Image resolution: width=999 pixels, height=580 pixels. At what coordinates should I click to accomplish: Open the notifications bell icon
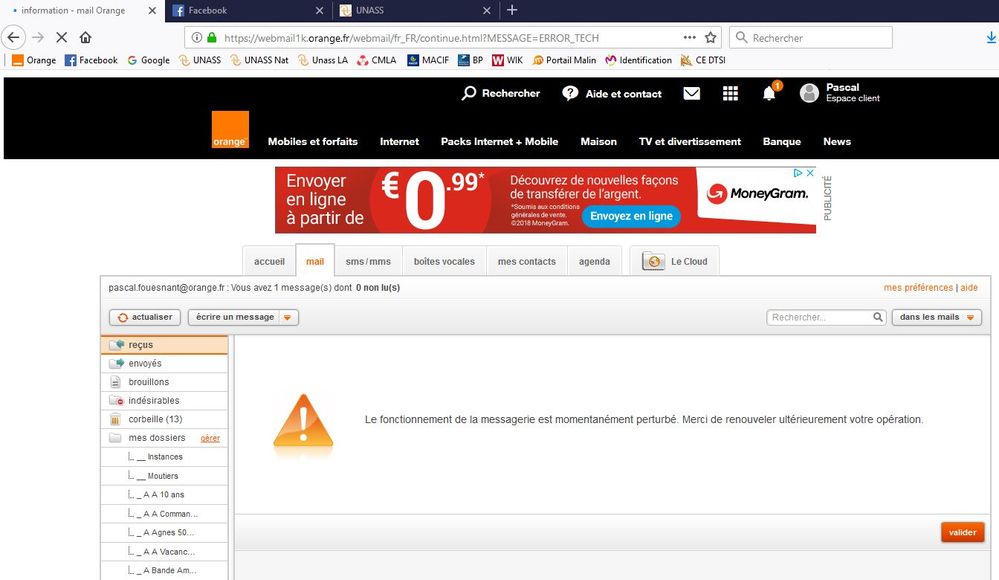[x=769, y=94]
